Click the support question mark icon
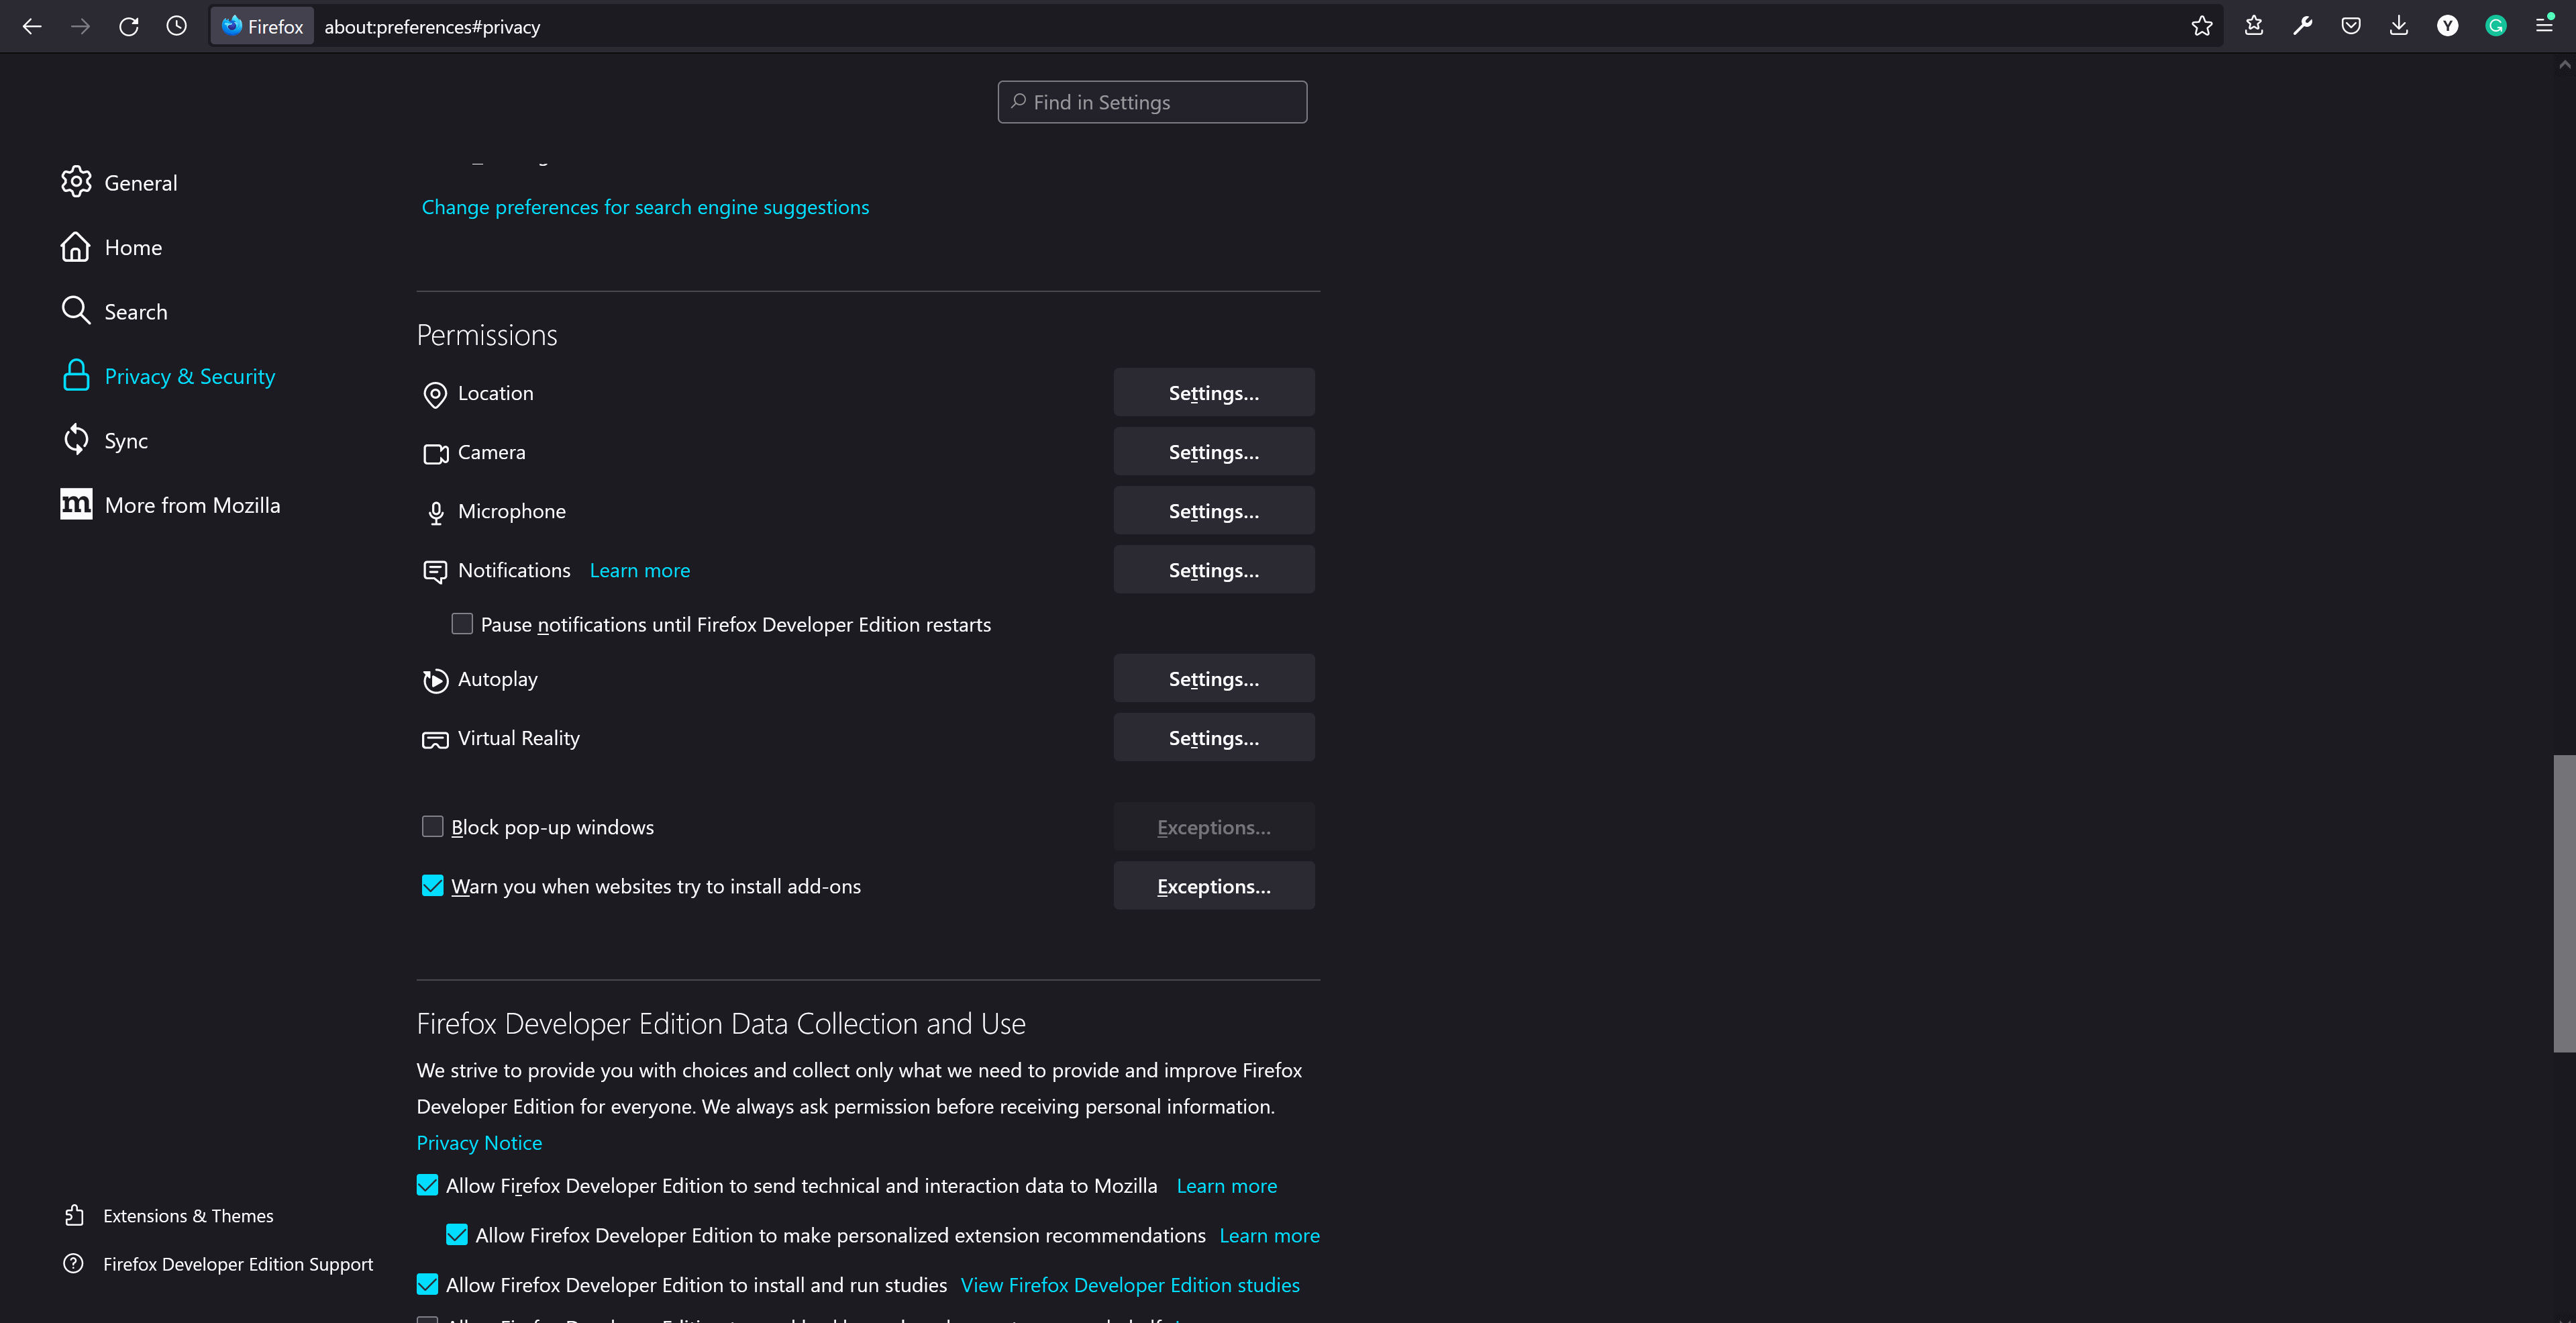This screenshot has height=1323, width=2576. [73, 1263]
